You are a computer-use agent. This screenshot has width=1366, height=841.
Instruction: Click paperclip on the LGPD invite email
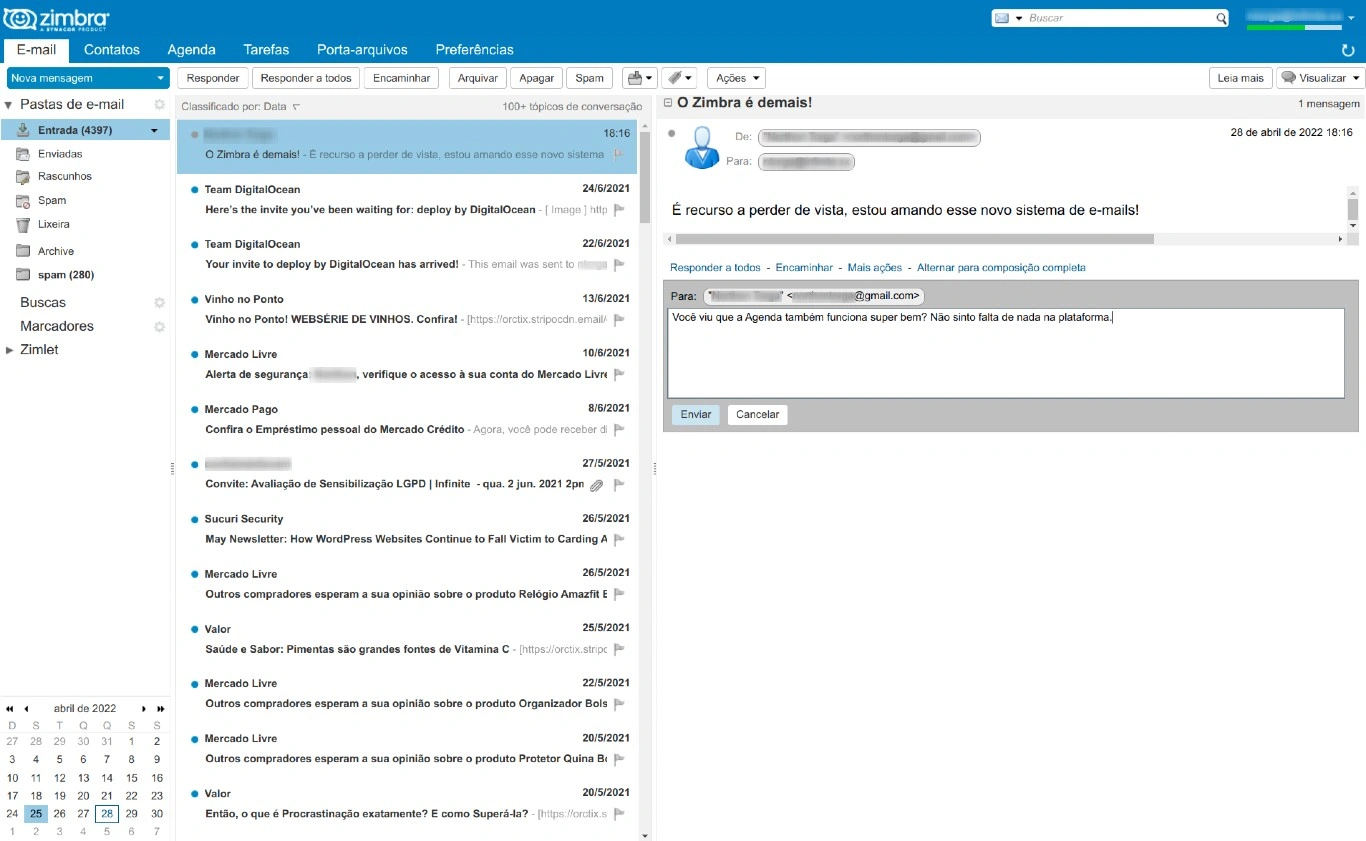point(596,485)
